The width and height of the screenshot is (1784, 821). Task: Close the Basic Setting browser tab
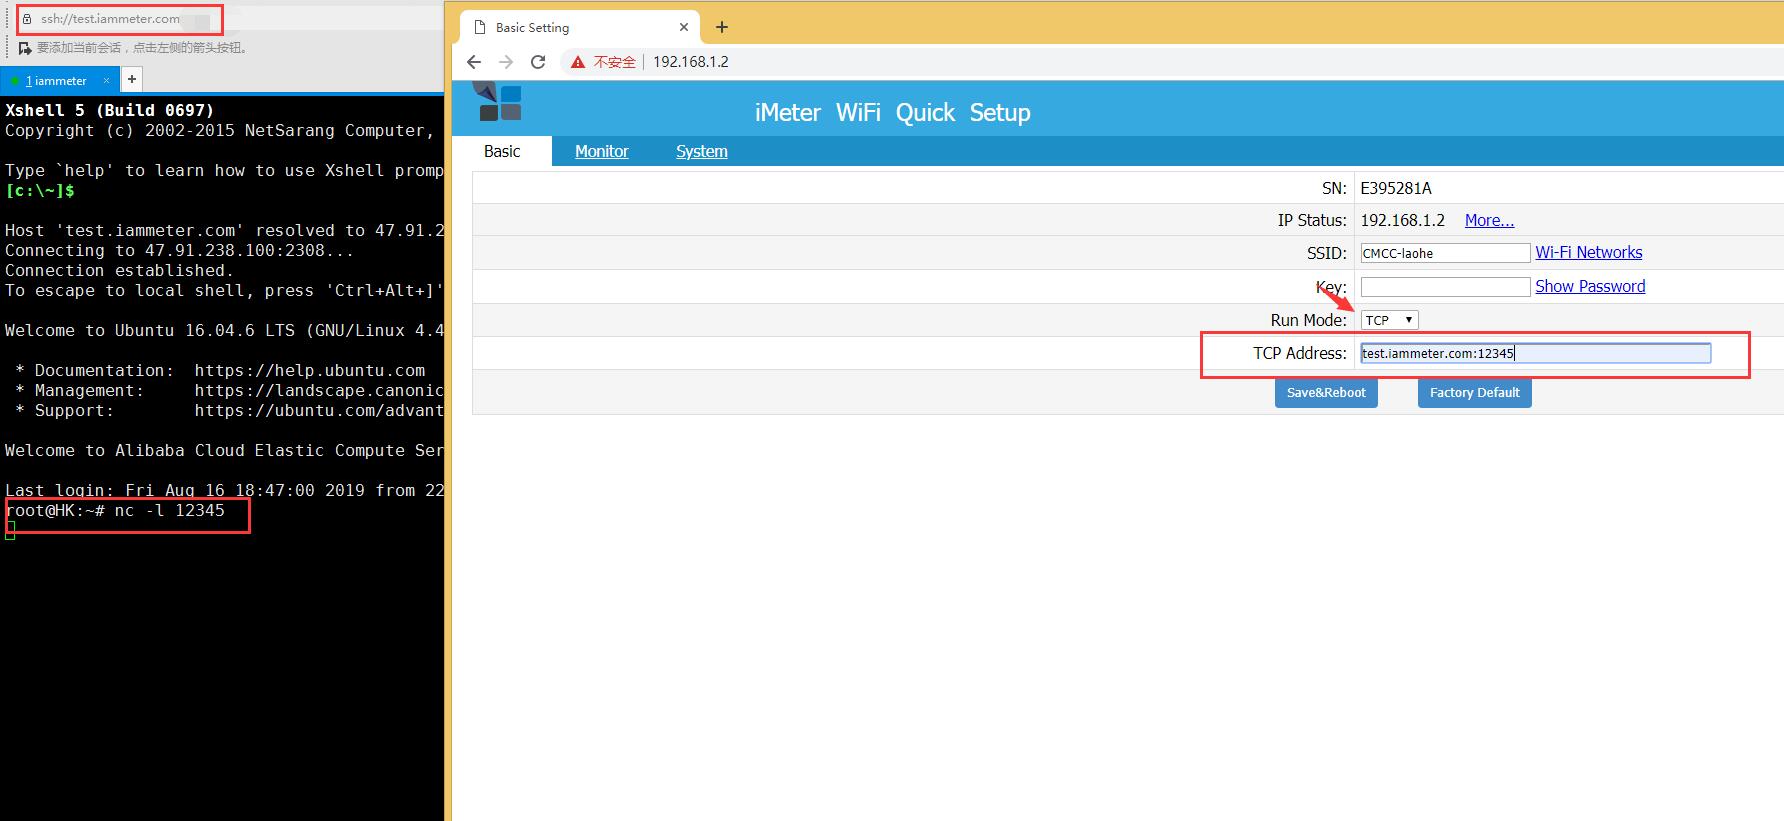(x=684, y=27)
